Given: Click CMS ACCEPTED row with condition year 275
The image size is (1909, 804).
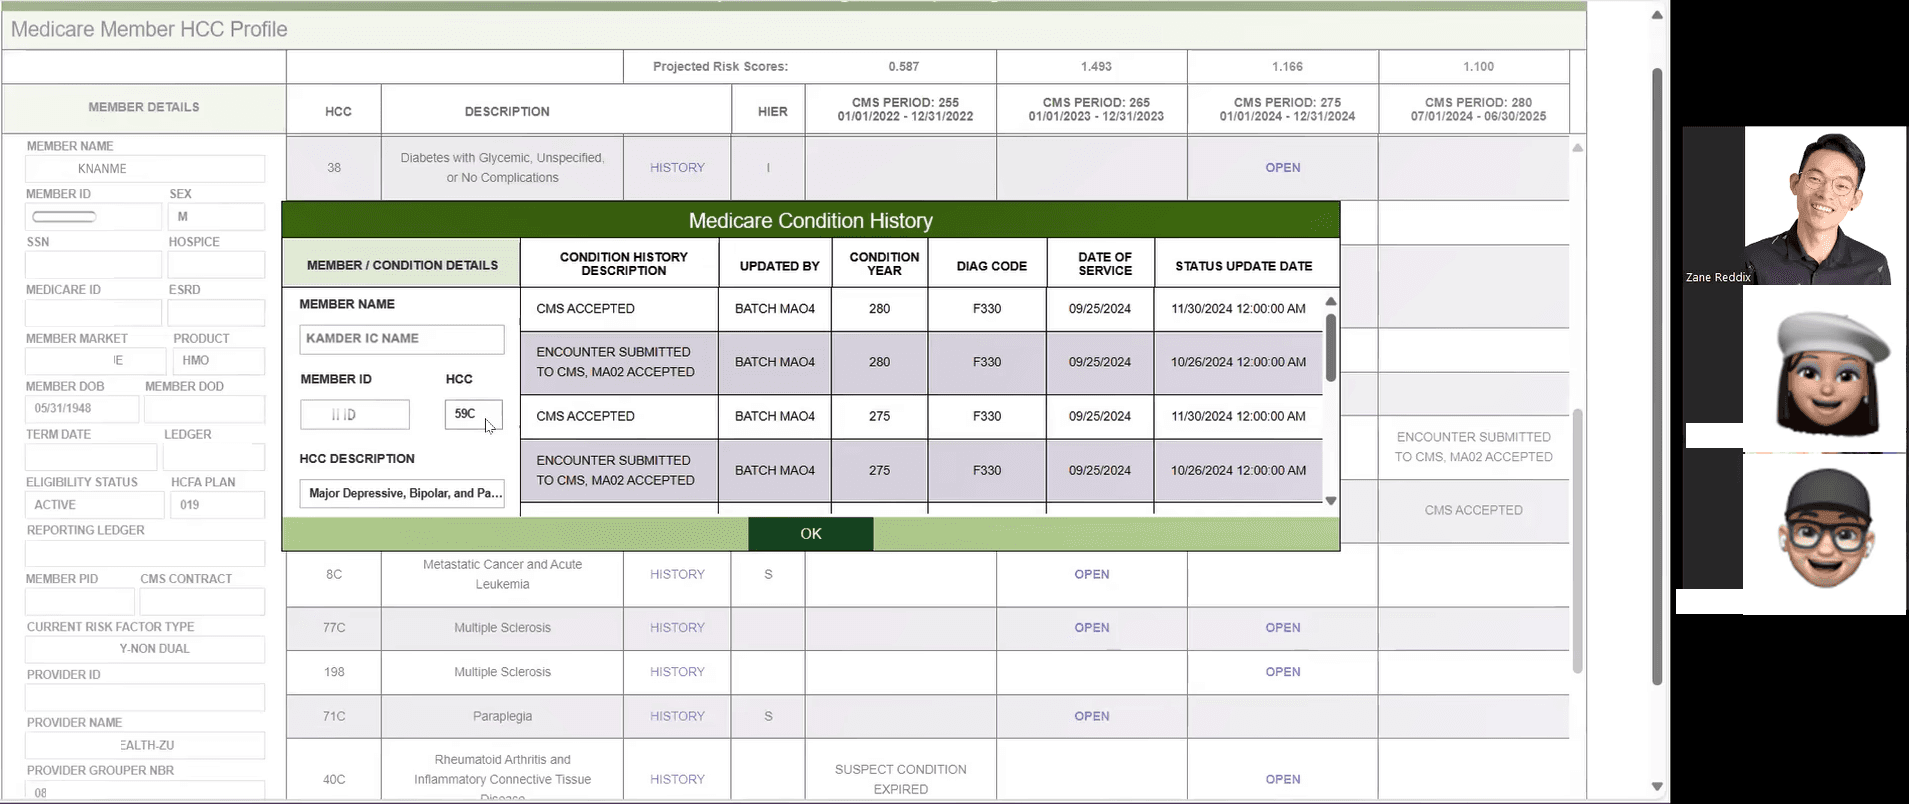Looking at the screenshot, I should tap(921, 416).
